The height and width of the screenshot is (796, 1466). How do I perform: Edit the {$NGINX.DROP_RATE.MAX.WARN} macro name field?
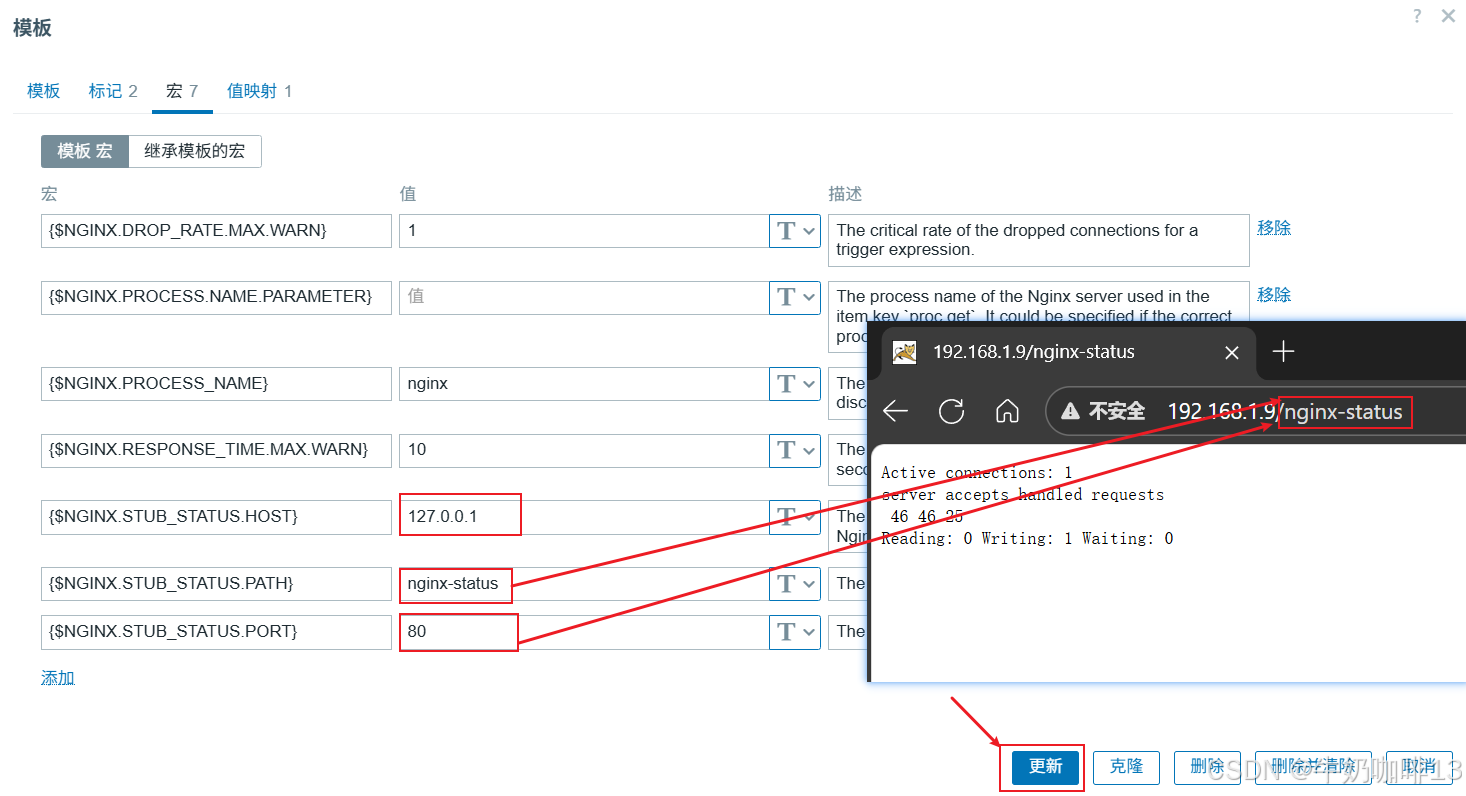click(x=216, y=230)
